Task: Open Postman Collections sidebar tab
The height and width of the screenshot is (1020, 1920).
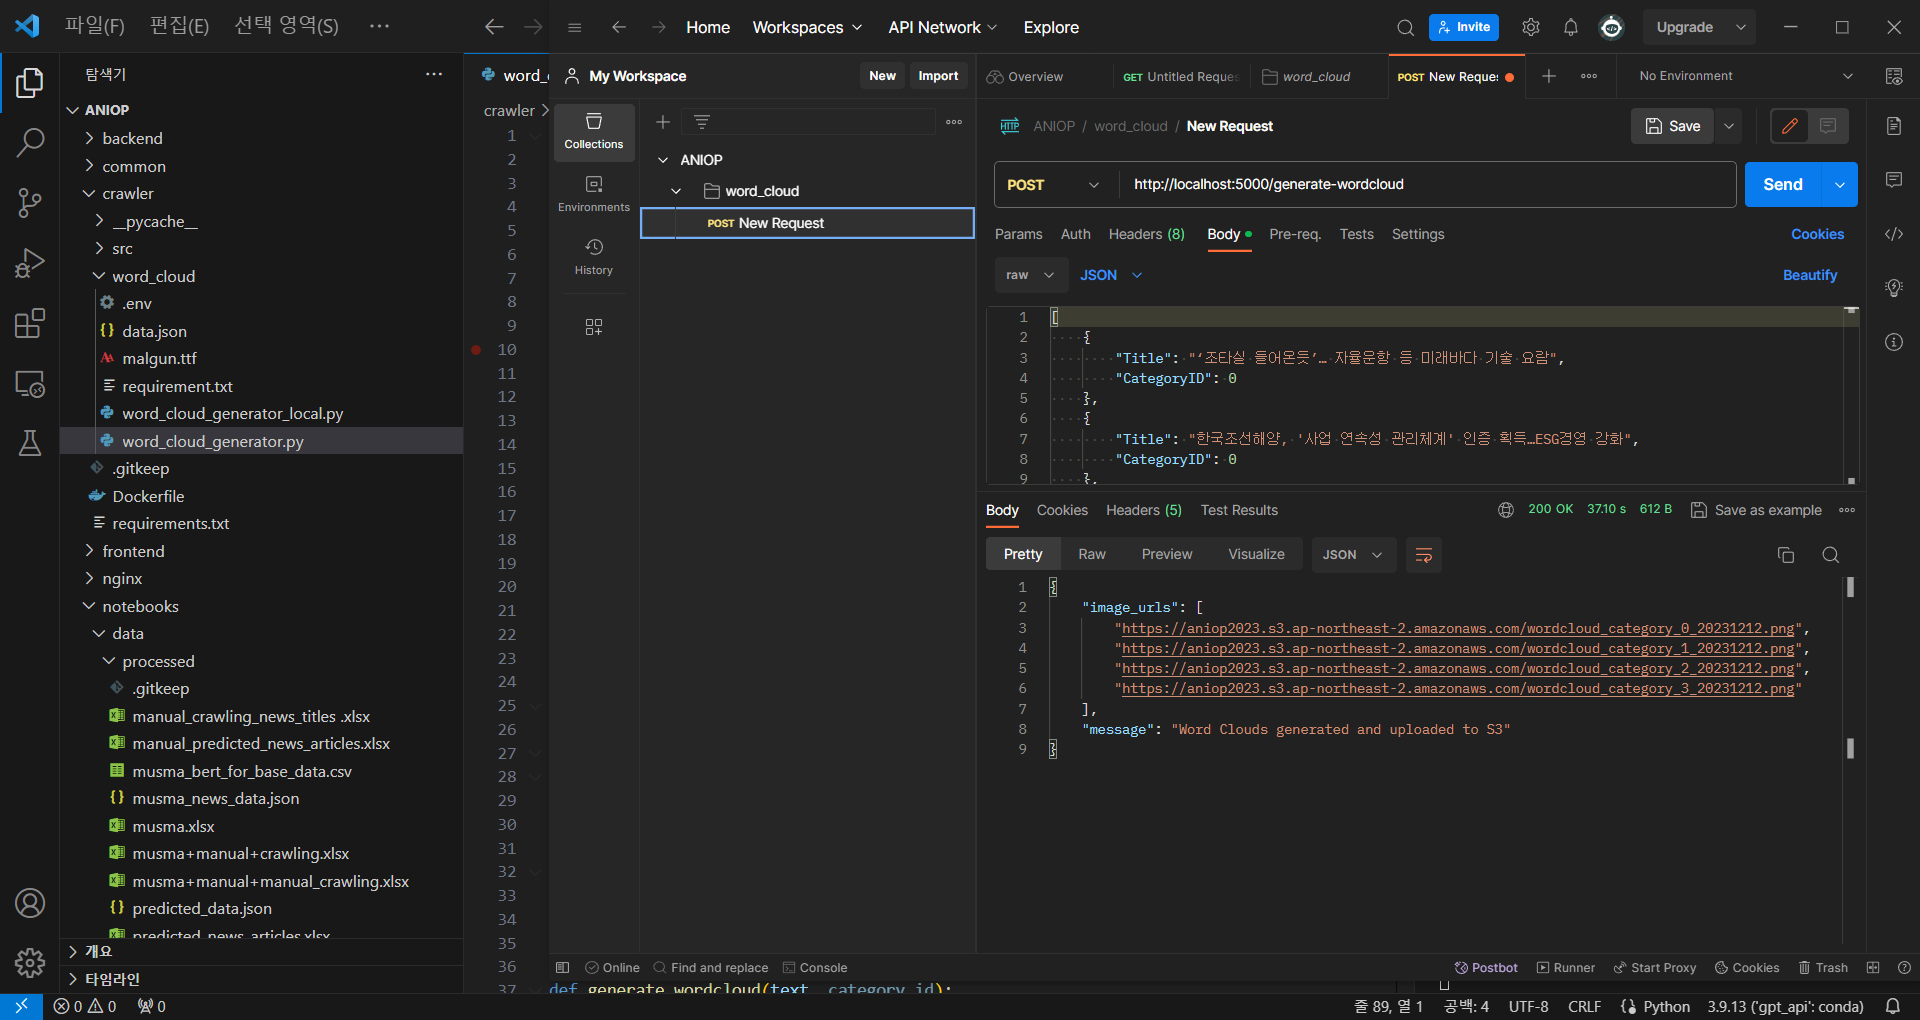Action: 594,132
